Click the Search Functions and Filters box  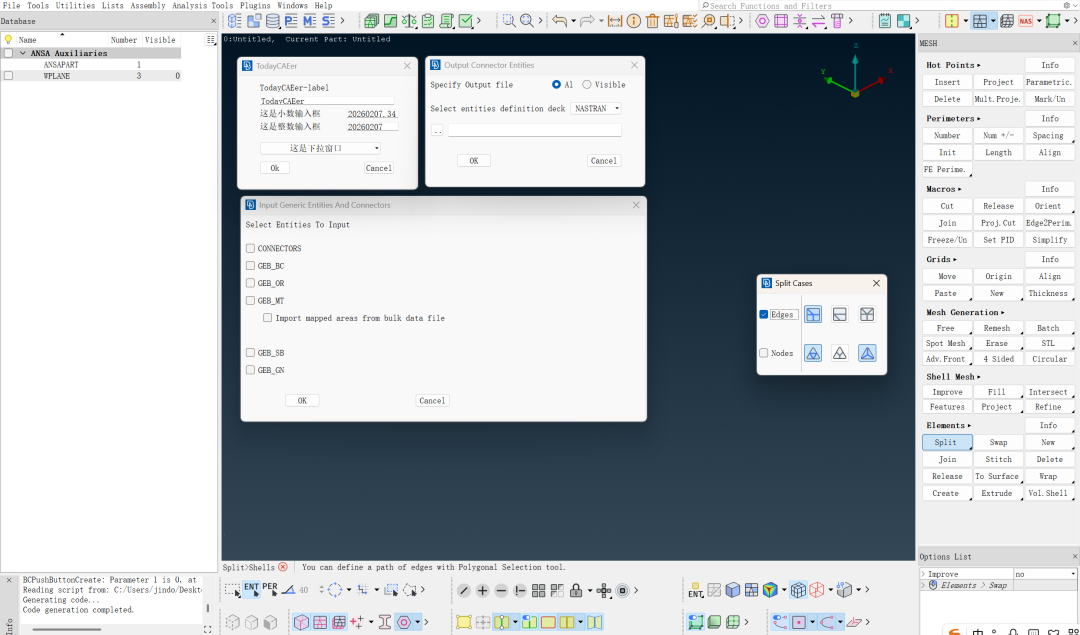[880, 6]
